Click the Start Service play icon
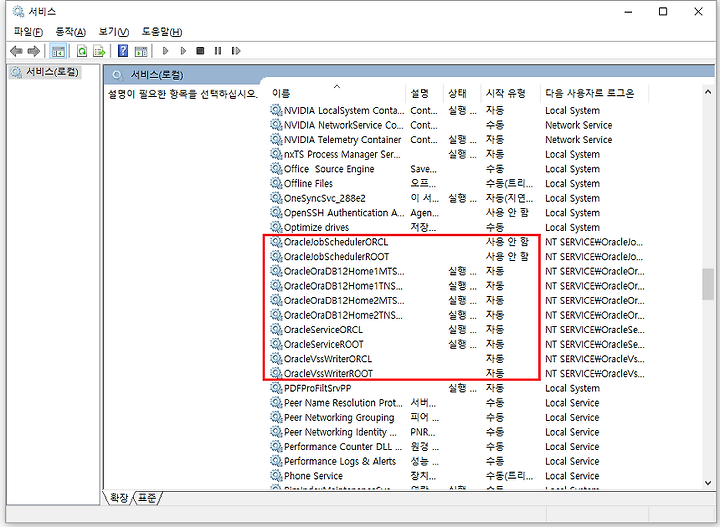The width and height of the screenshot is (720, 527). point(166,51)
